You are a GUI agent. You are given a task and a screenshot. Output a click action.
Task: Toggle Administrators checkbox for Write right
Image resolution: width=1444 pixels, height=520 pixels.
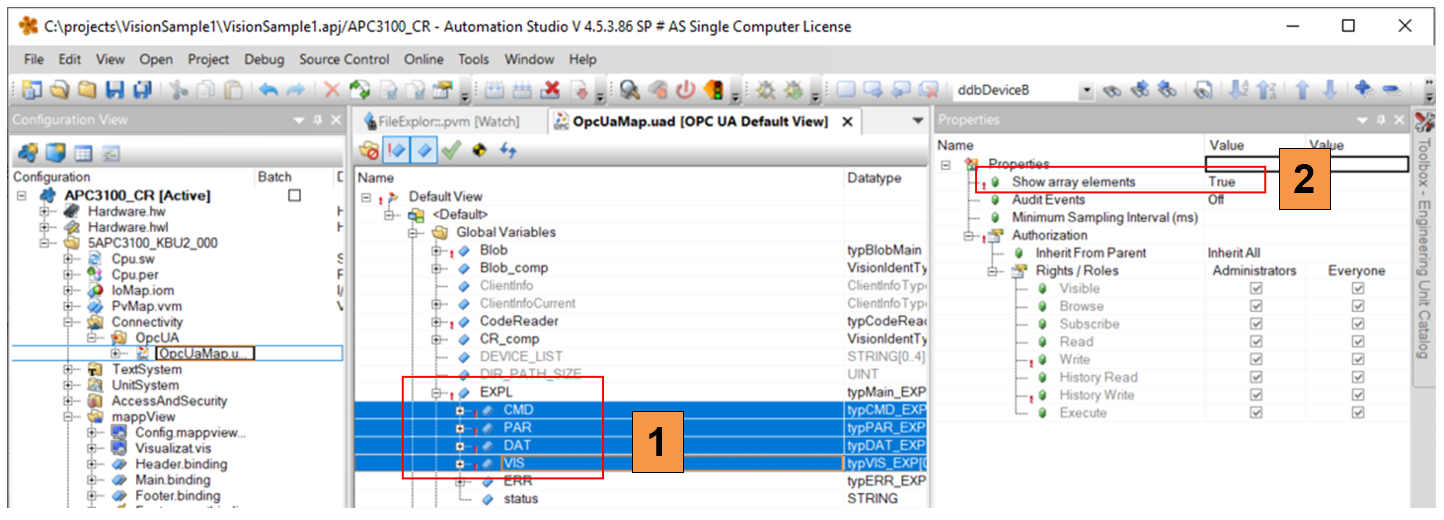(x=1256, y=360)
